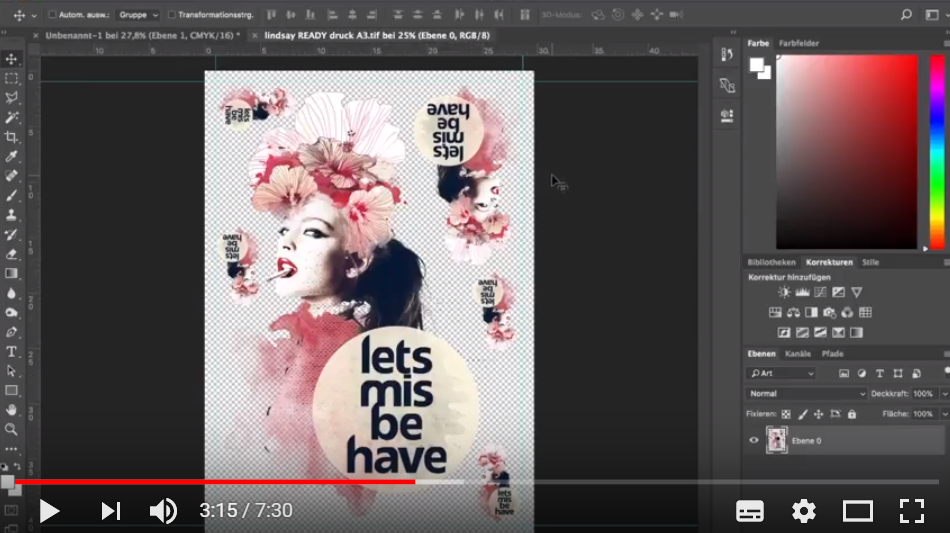
Task: Select the Rectangle shape tool
Action: click(x=12, y=390)
